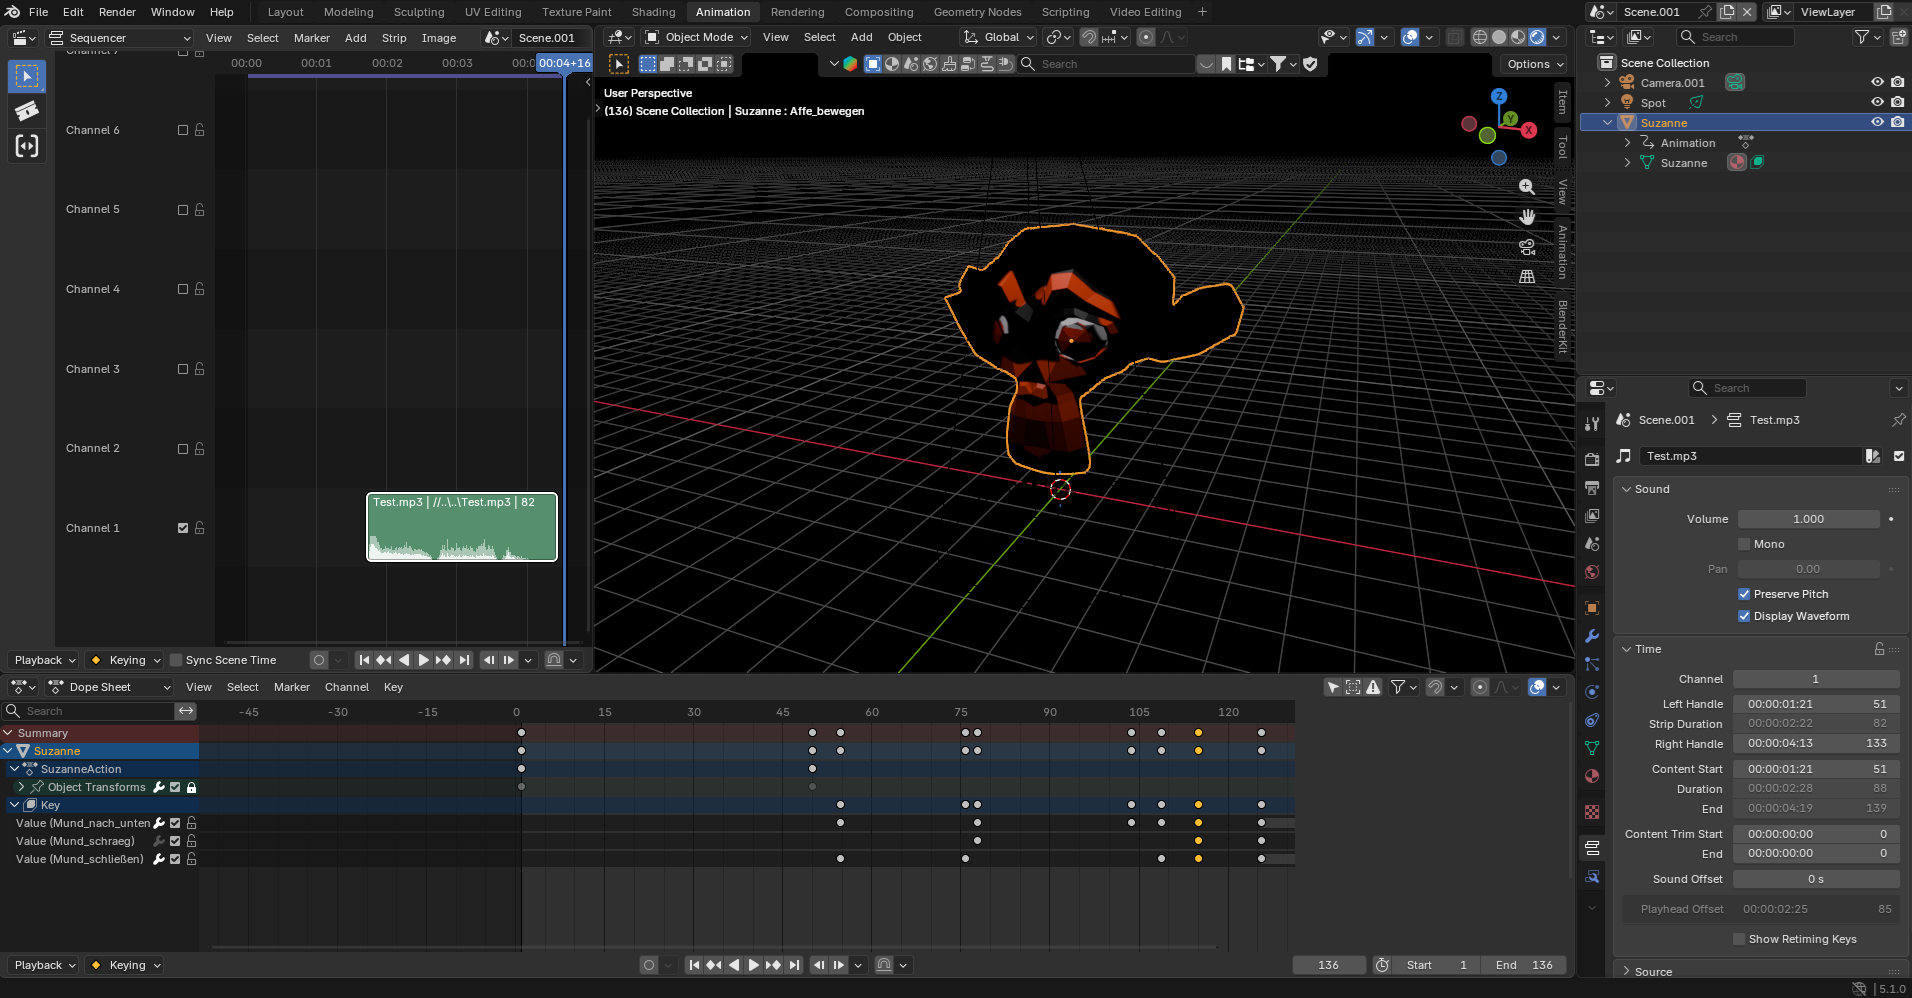Uncheck Preserve Pitch

[x=1744, y=594]
